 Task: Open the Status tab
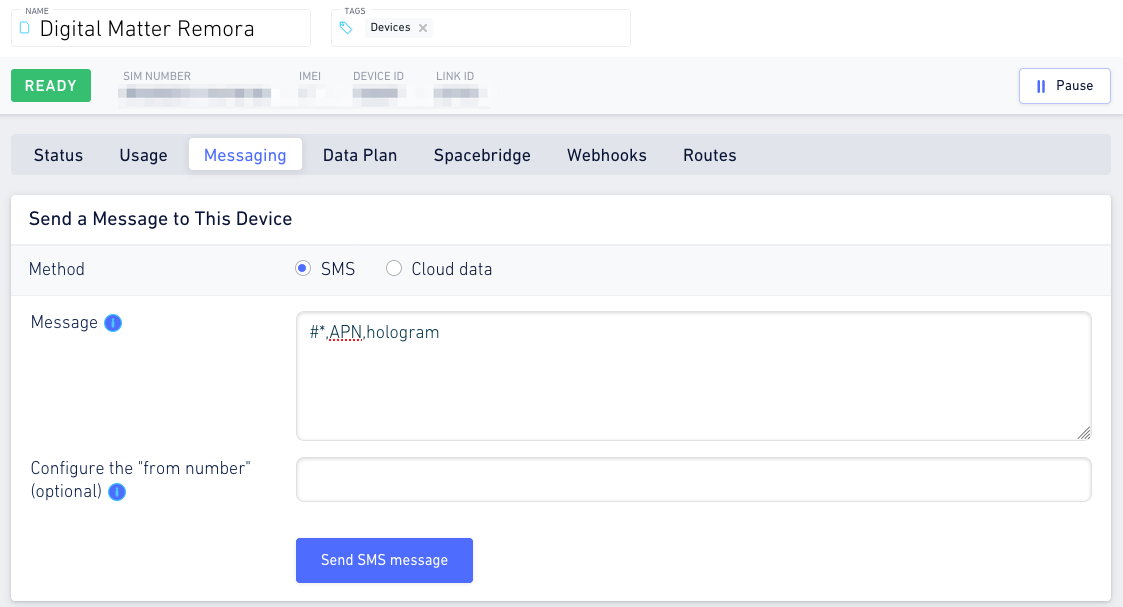pos(59,155)
